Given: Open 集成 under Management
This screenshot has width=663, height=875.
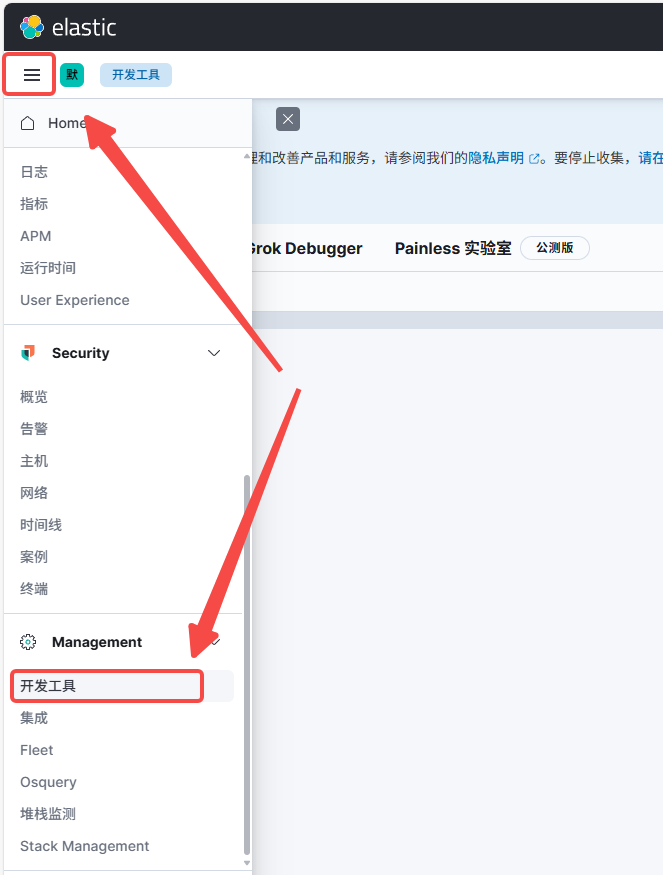Looking at the screenshot, I should tap(34, 718).
